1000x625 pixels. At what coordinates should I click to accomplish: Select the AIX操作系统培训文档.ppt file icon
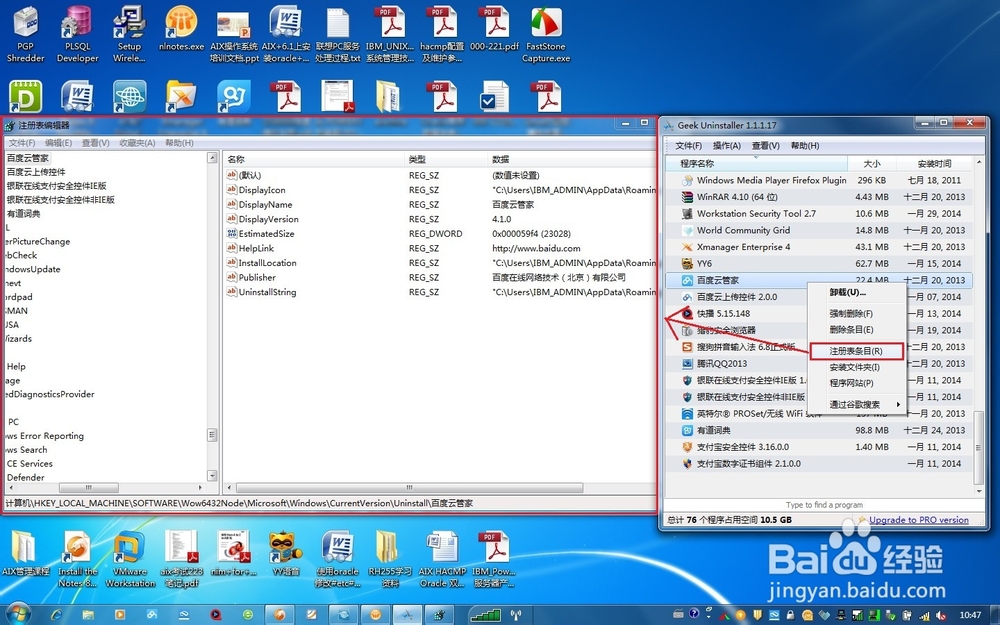[x=233, y=35]
